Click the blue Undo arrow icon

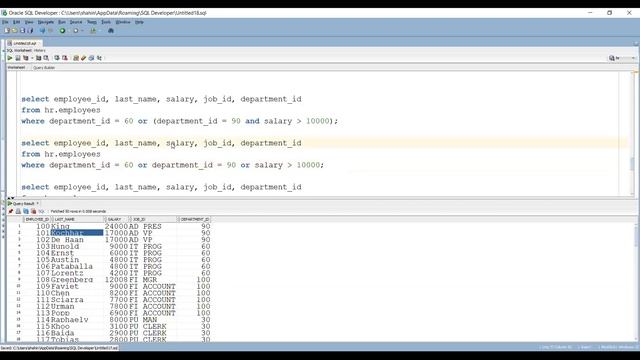coord(42,31)
